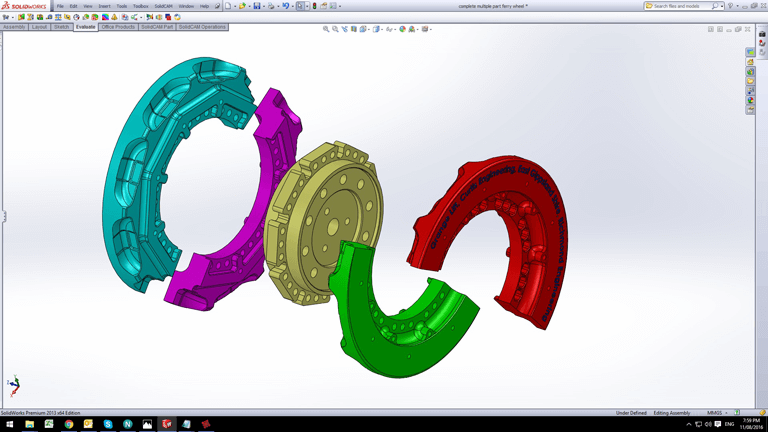768x432 pixels.
Task: Click the Print icon in the top toolbar
Action: tap(271, 6)
